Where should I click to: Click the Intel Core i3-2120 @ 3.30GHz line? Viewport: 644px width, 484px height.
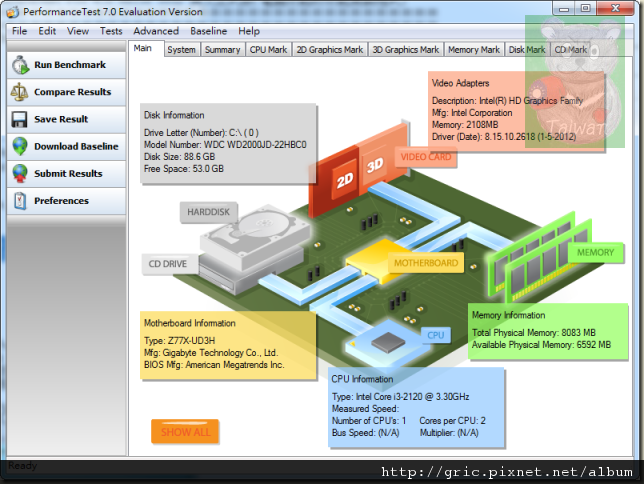click(x=400, y=396)
